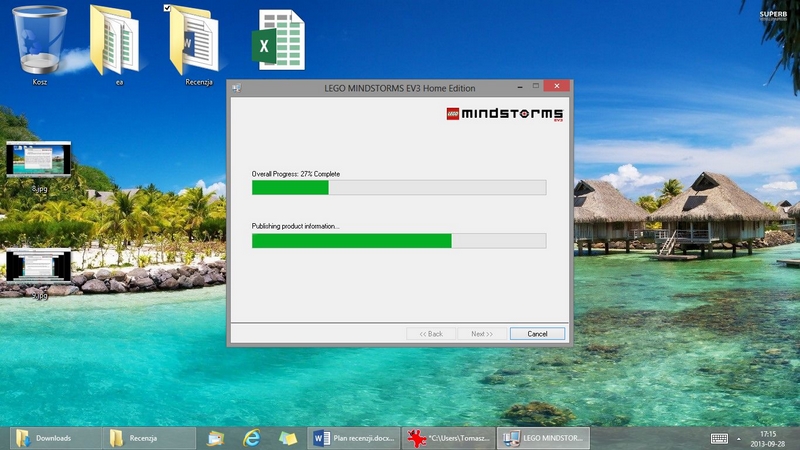Click the disabled maximize button of installer
The height and width of the screenshot is (450, 800).
(536, 86)
